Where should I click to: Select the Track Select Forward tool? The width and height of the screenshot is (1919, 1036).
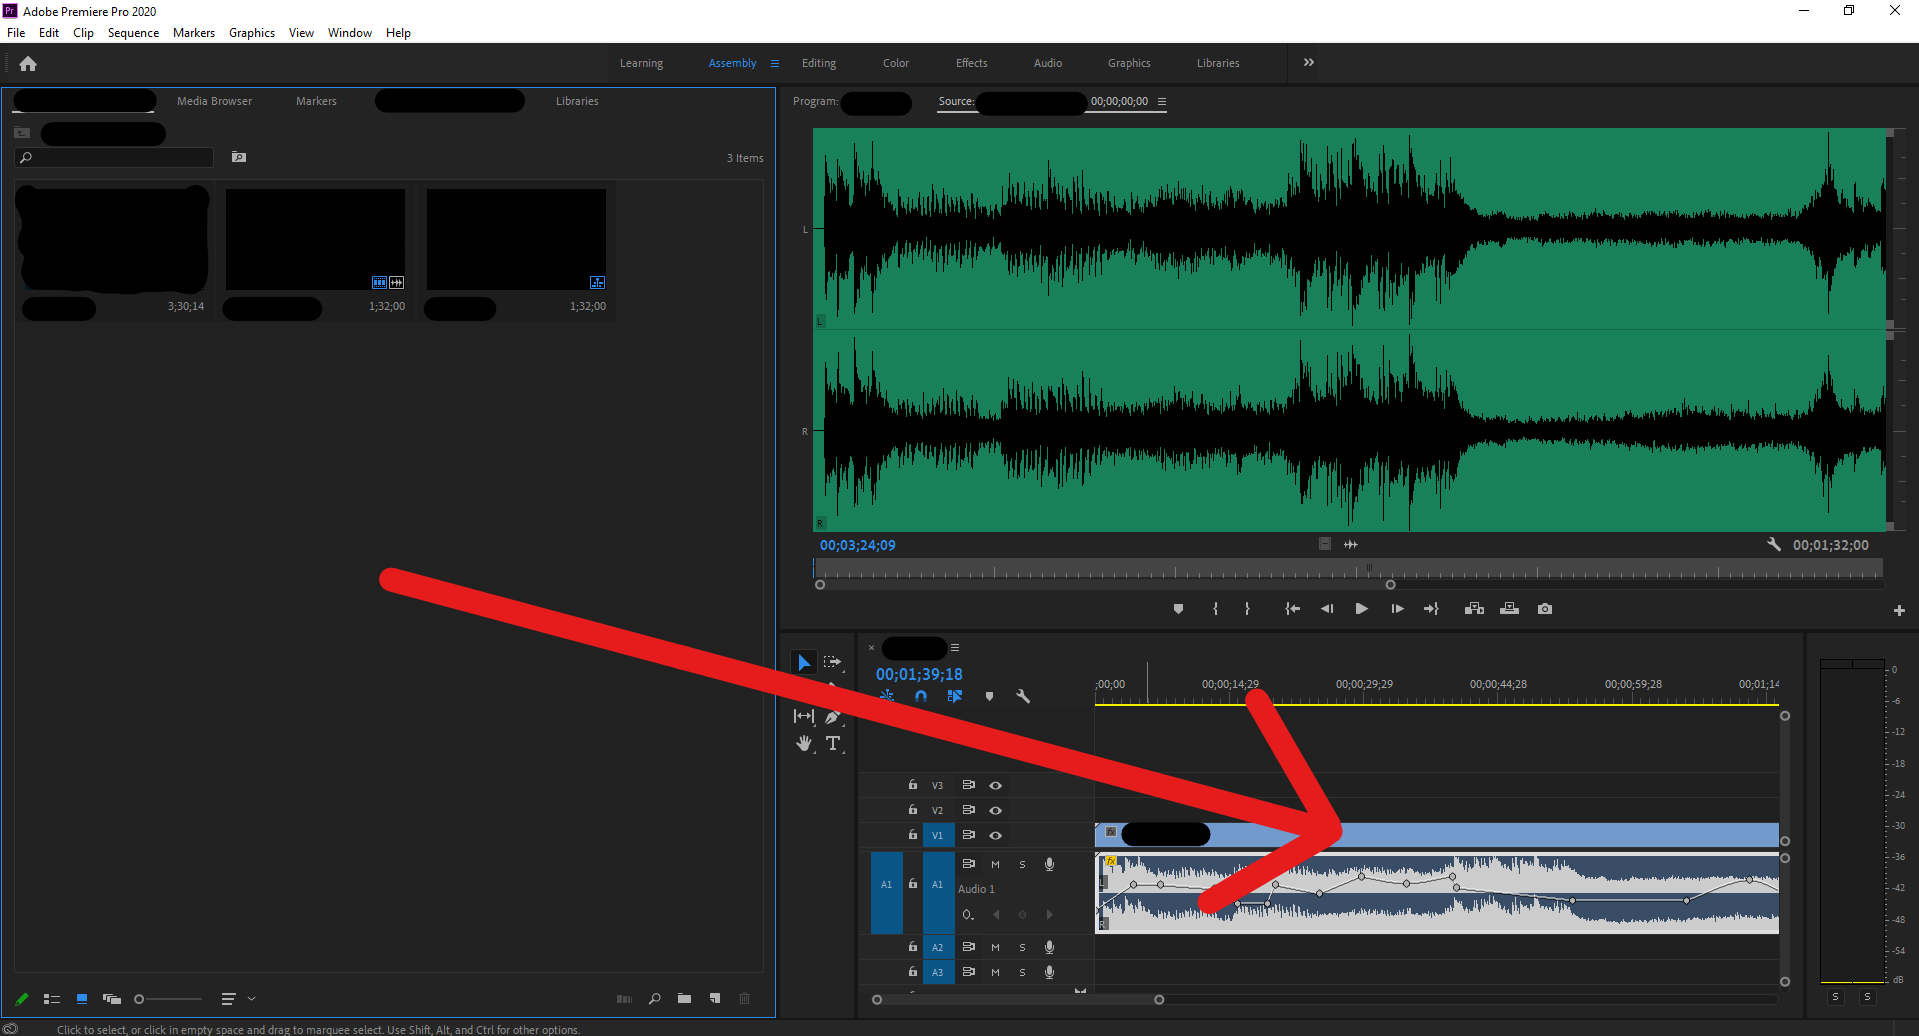coord(834,660)
